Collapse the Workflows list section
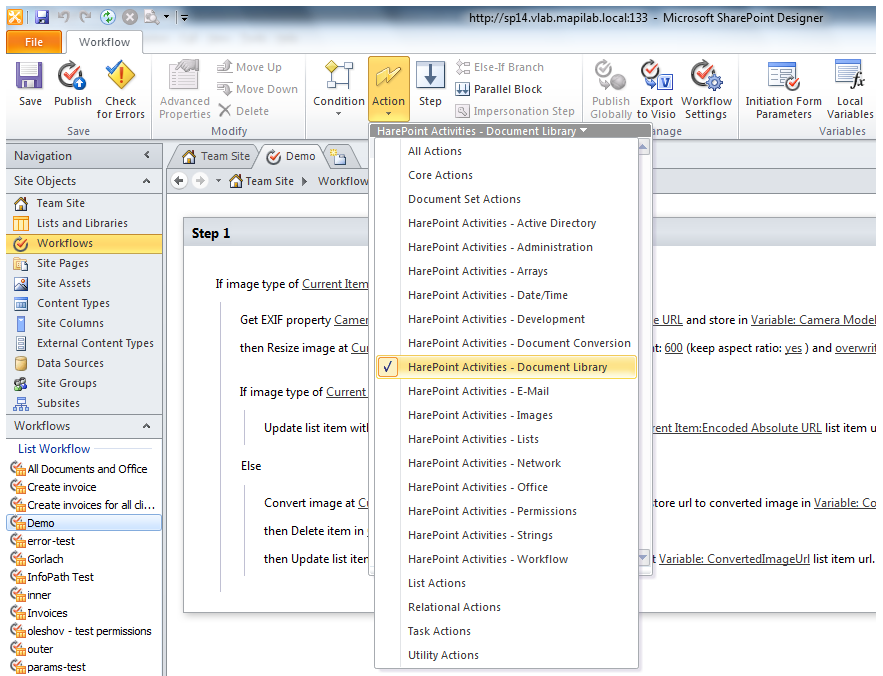Screen dimensions: 883x676 (147, 426)
